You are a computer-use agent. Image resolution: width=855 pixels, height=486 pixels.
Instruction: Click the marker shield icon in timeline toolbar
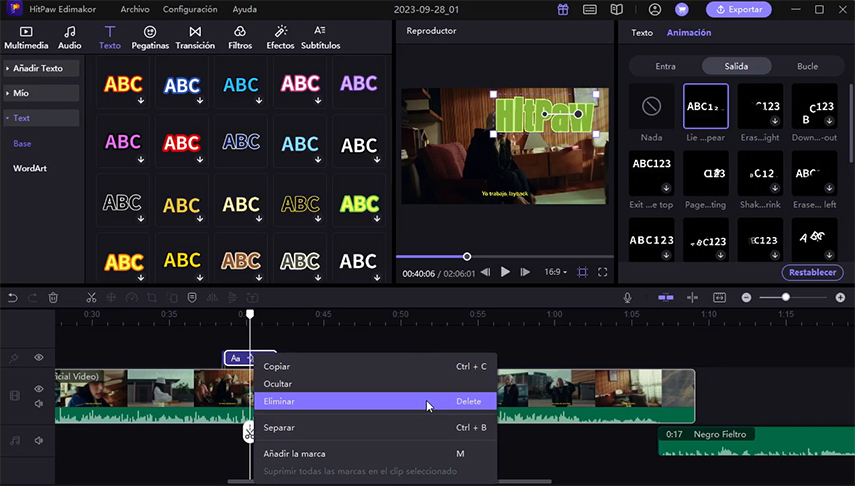tap(192, 298)
